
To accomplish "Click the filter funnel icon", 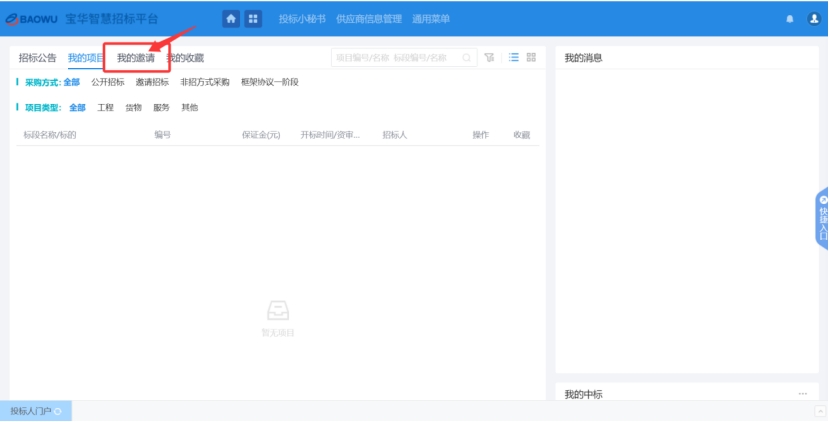I will [490, 57].
